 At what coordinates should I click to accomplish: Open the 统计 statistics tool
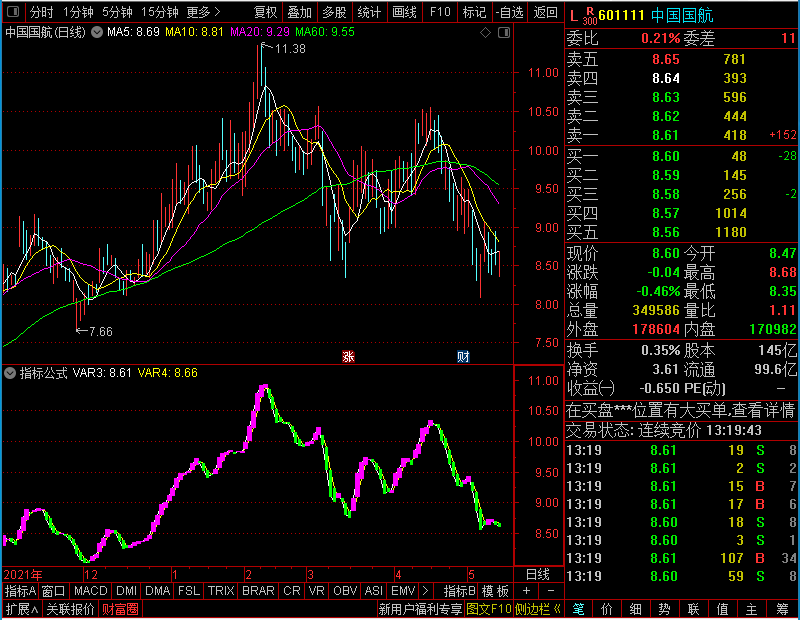coord(369,12)
